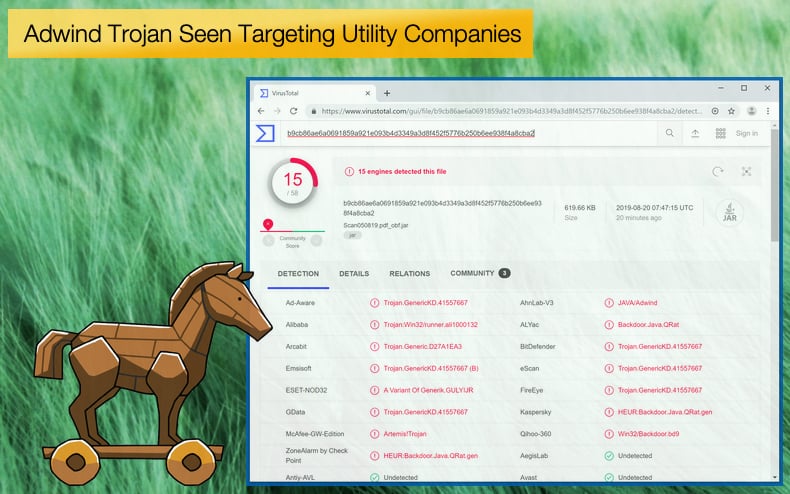Open Chrome three-dot menu

(x=768, y=111)
